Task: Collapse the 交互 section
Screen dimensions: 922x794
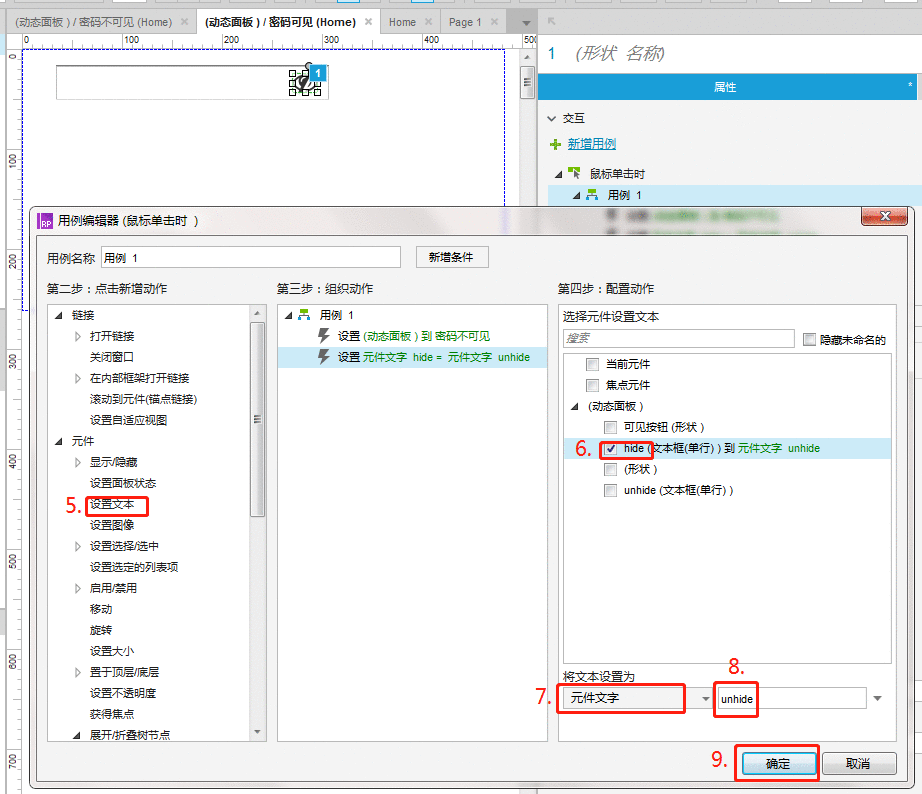Action: [552, 119]
